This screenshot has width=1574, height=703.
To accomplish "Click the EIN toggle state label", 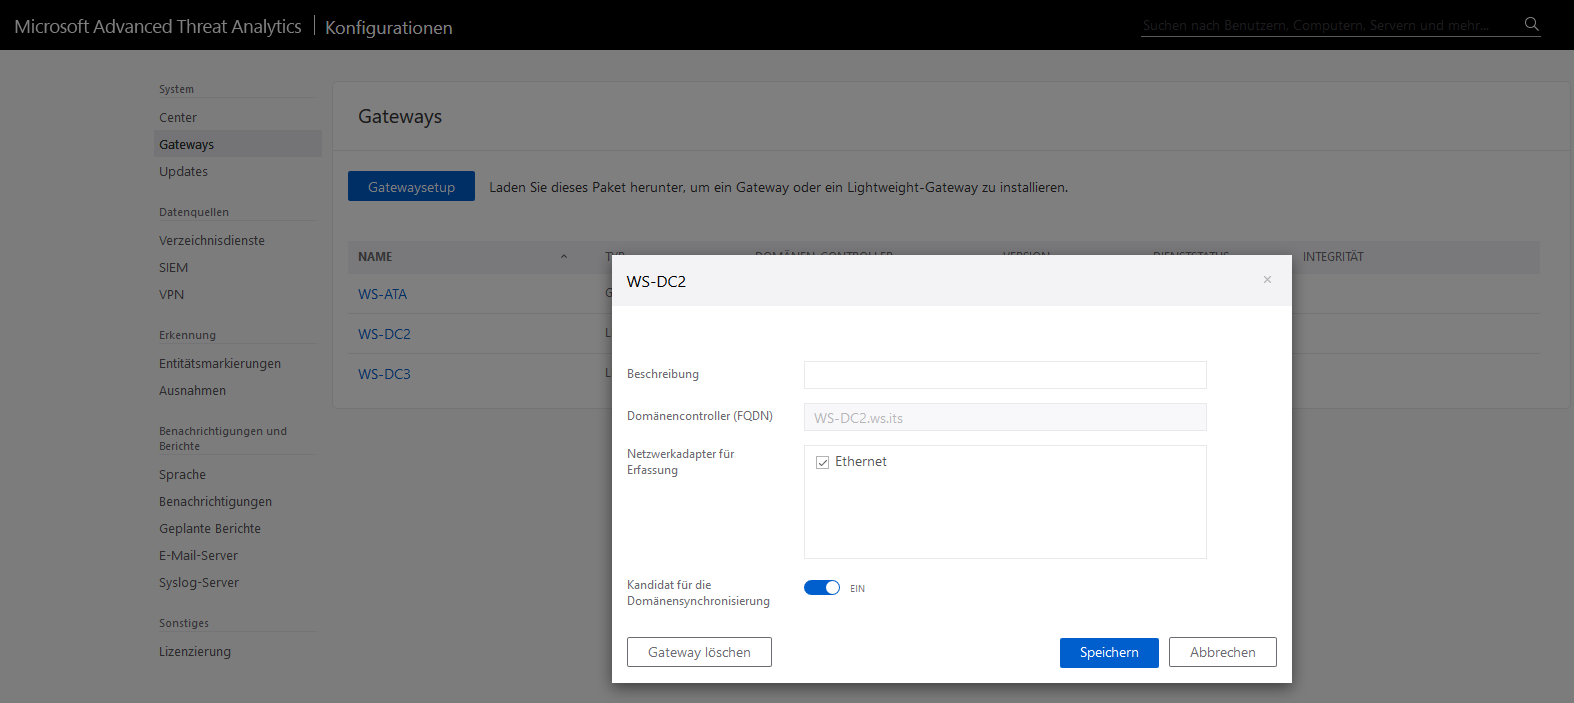I will coord(857,589).
